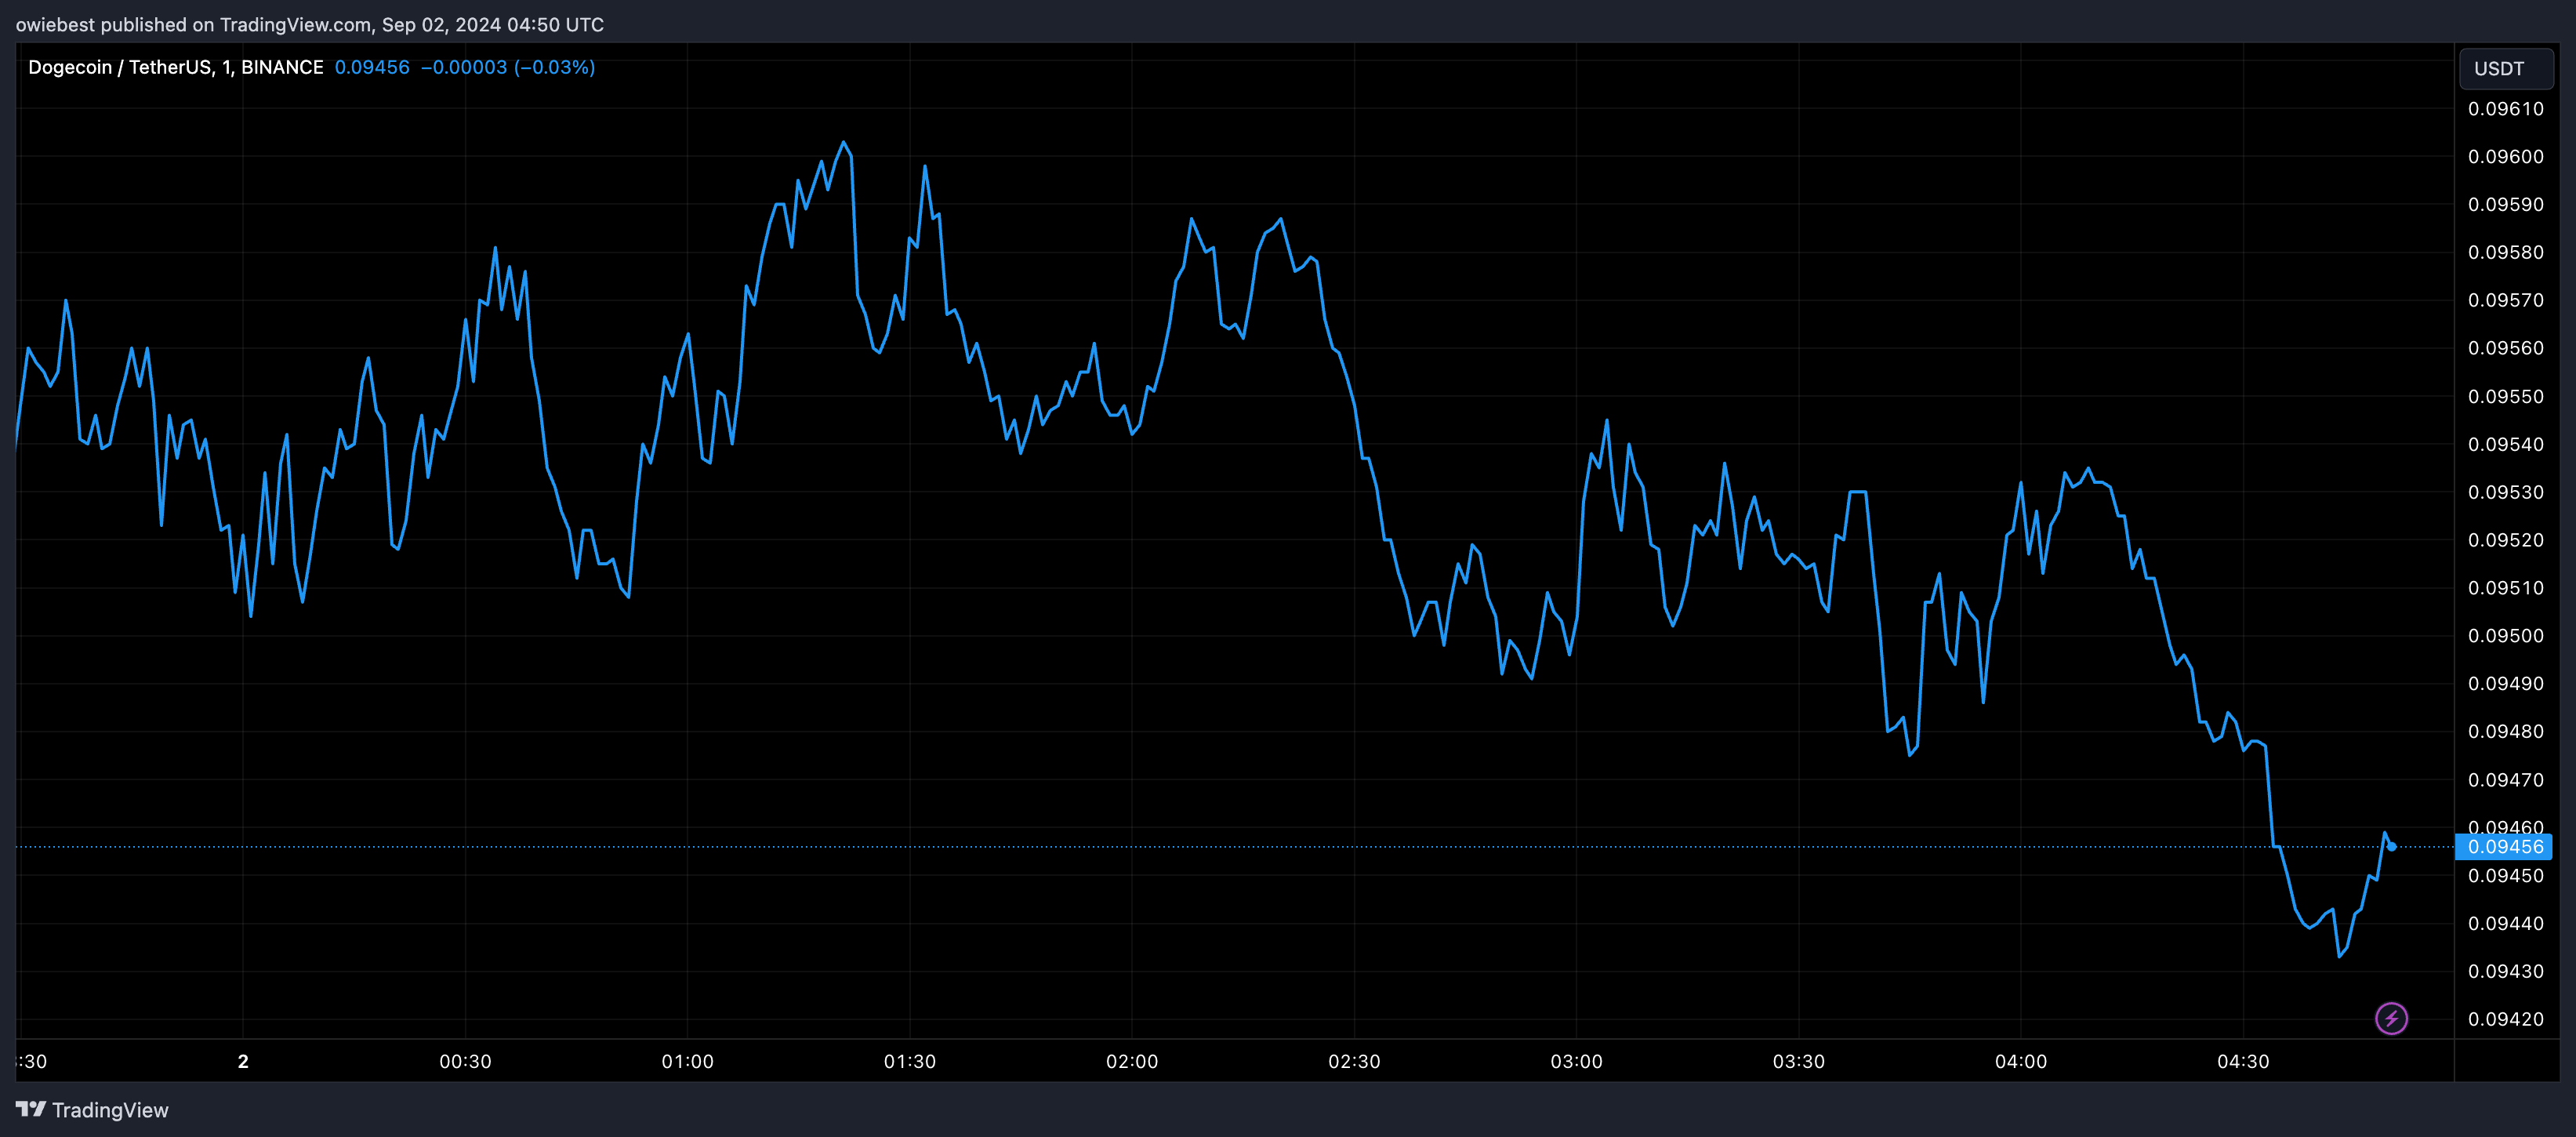The height and width of the screenshot is (1137, 2576).
Task: Click the 0.09450 price axis label
Action: [x=2505, y=875]
